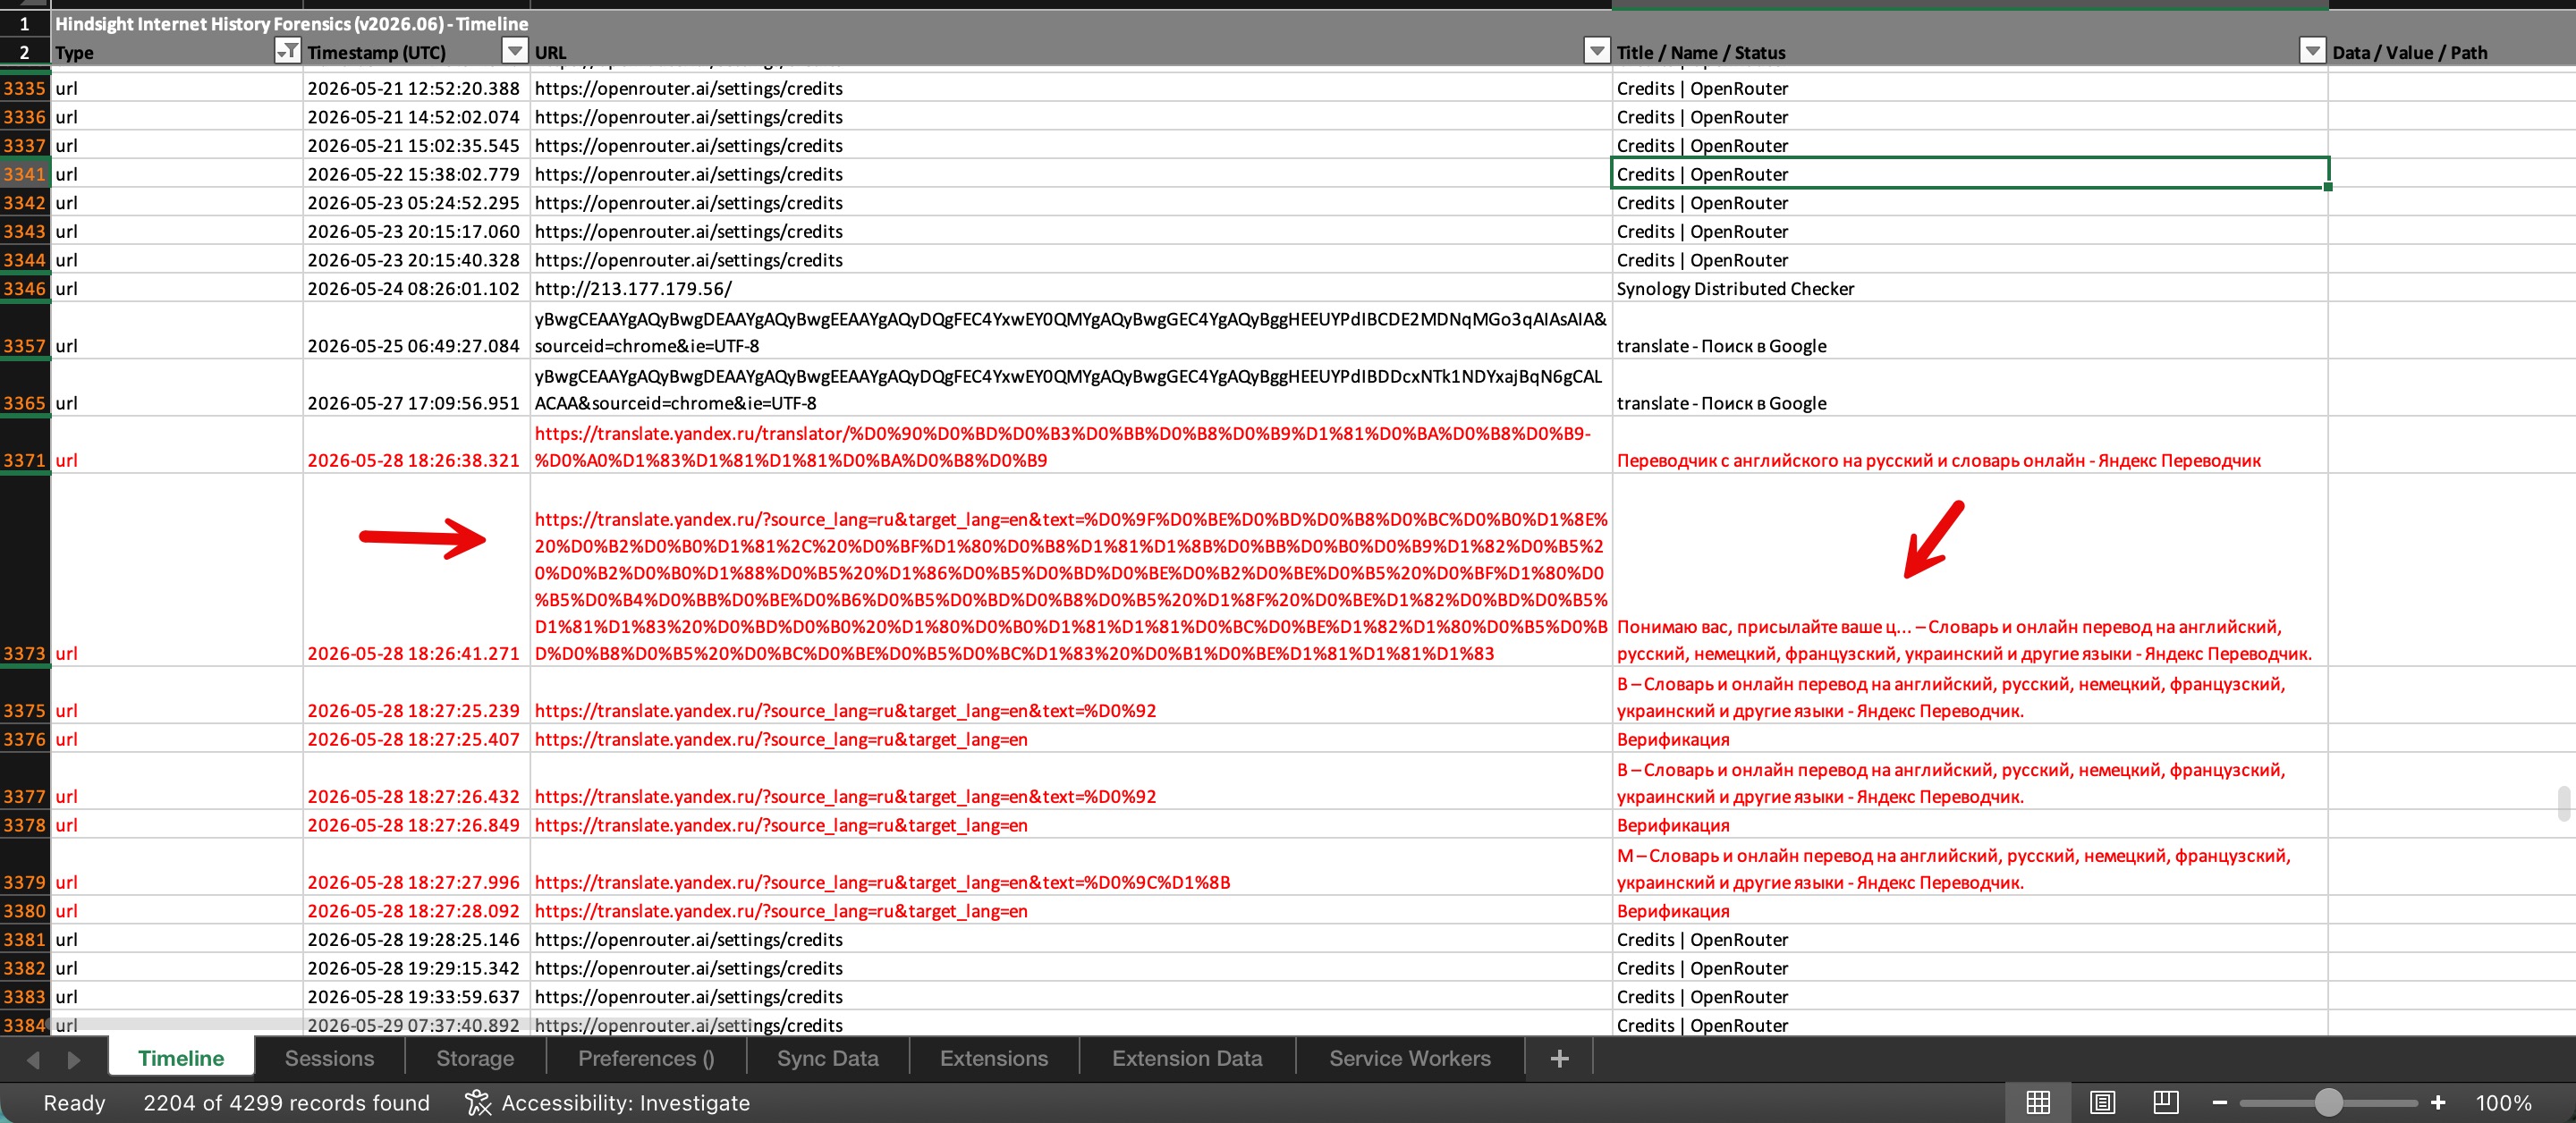The height and width of the screenshot is (1123, 2576).
Task: Select the Google URL cell in row 3365
Action: (1071, 389)
